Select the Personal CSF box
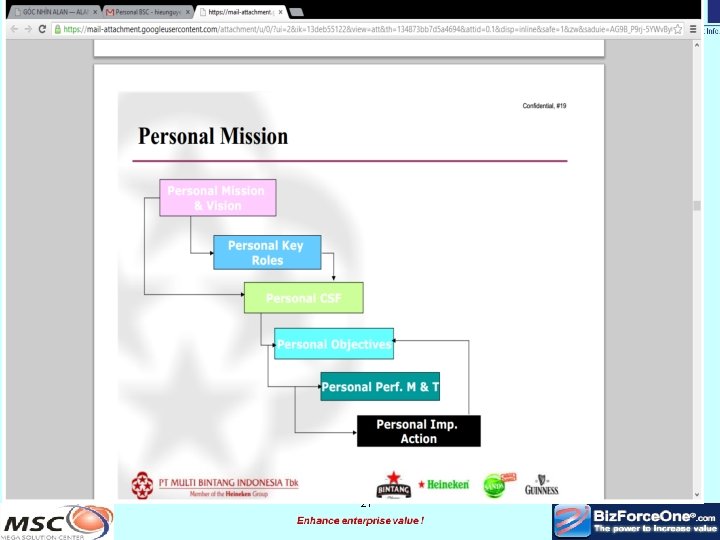This screenshot has height=540, width=720. [x=304, y=298]
